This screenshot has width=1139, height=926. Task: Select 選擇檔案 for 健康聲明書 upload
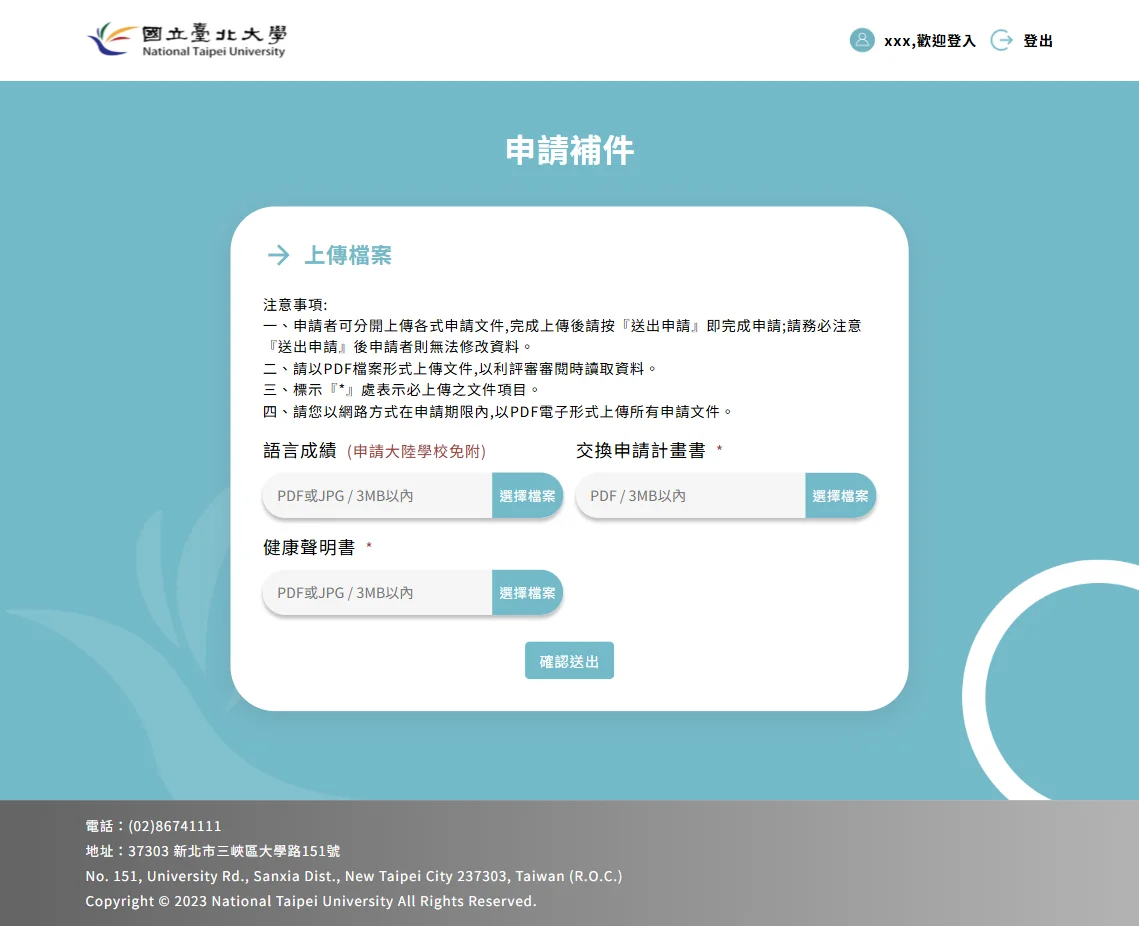(x=527, y=592)
